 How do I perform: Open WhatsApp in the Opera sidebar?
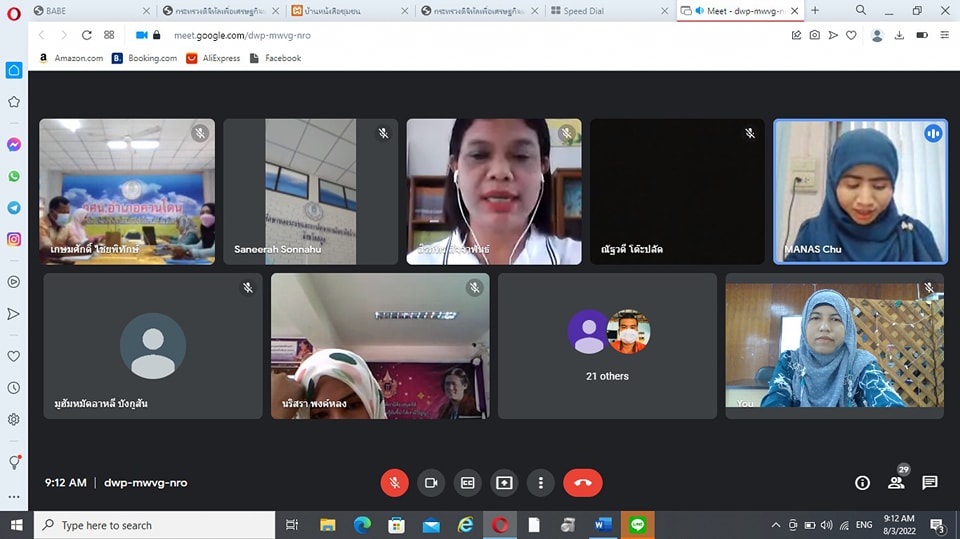[14, 176]
